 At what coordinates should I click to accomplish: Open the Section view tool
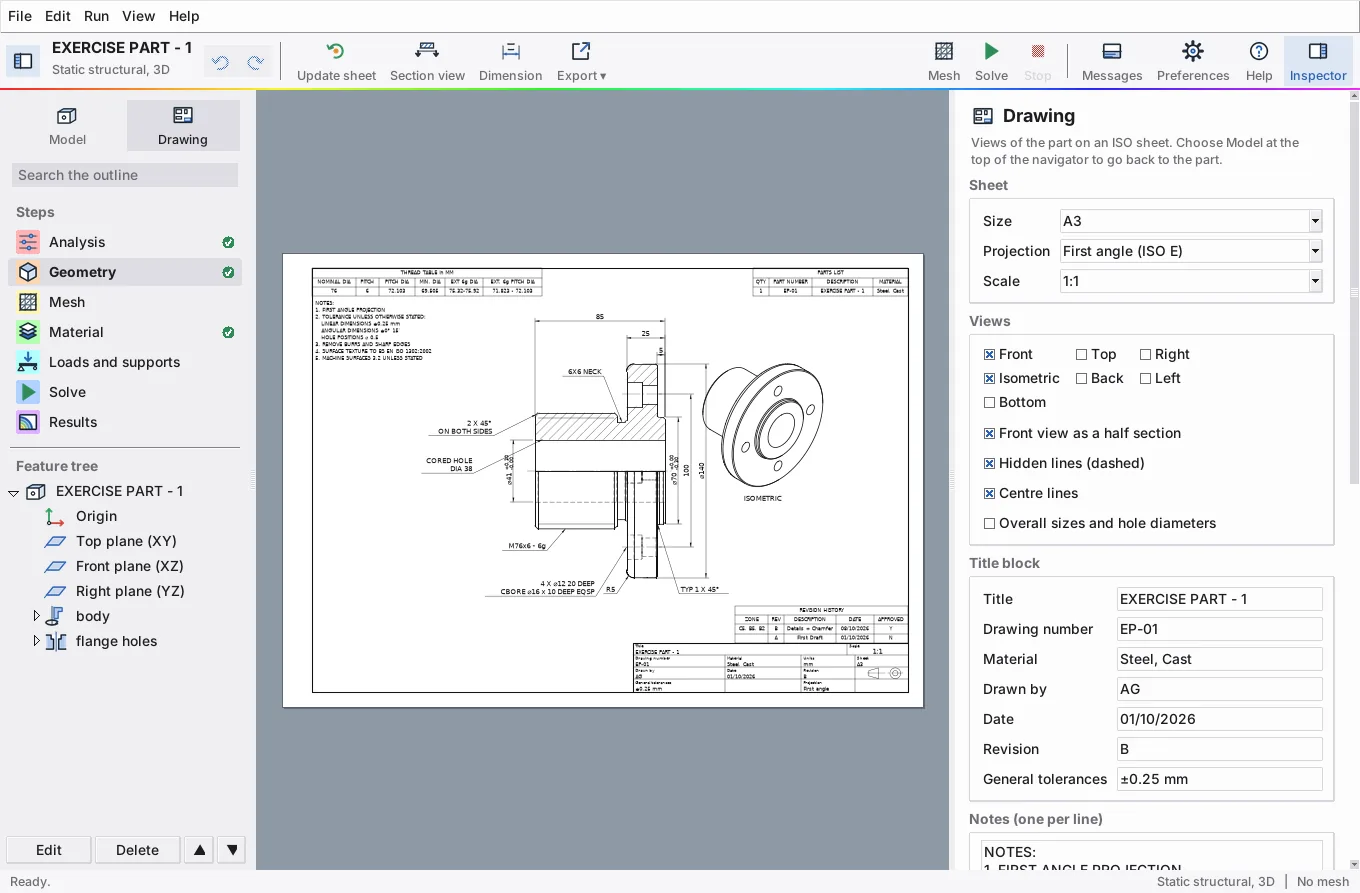(427, 61)
